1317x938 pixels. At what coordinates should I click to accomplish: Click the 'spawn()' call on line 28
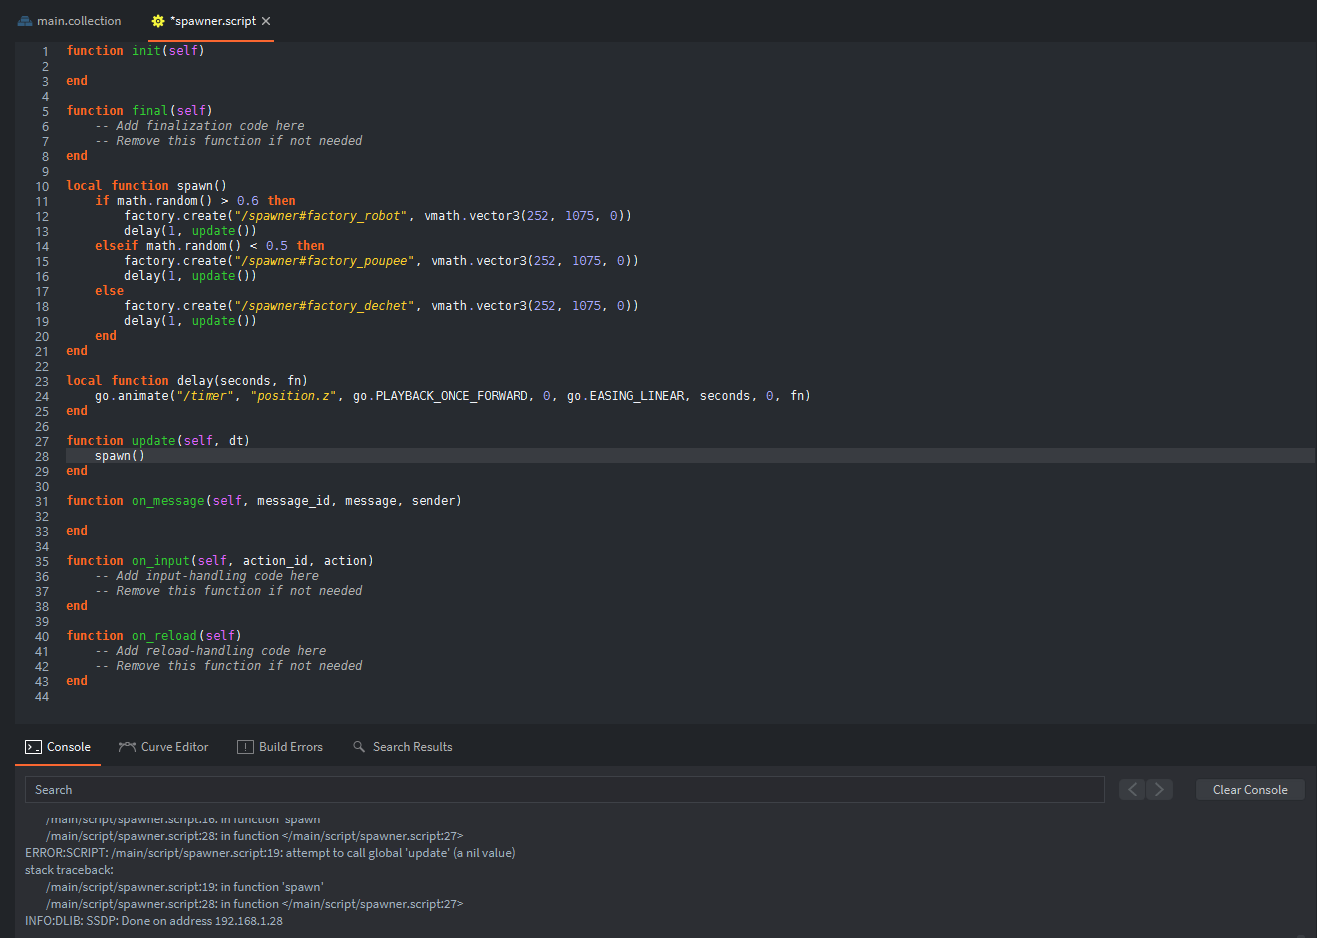click(120, 456)
